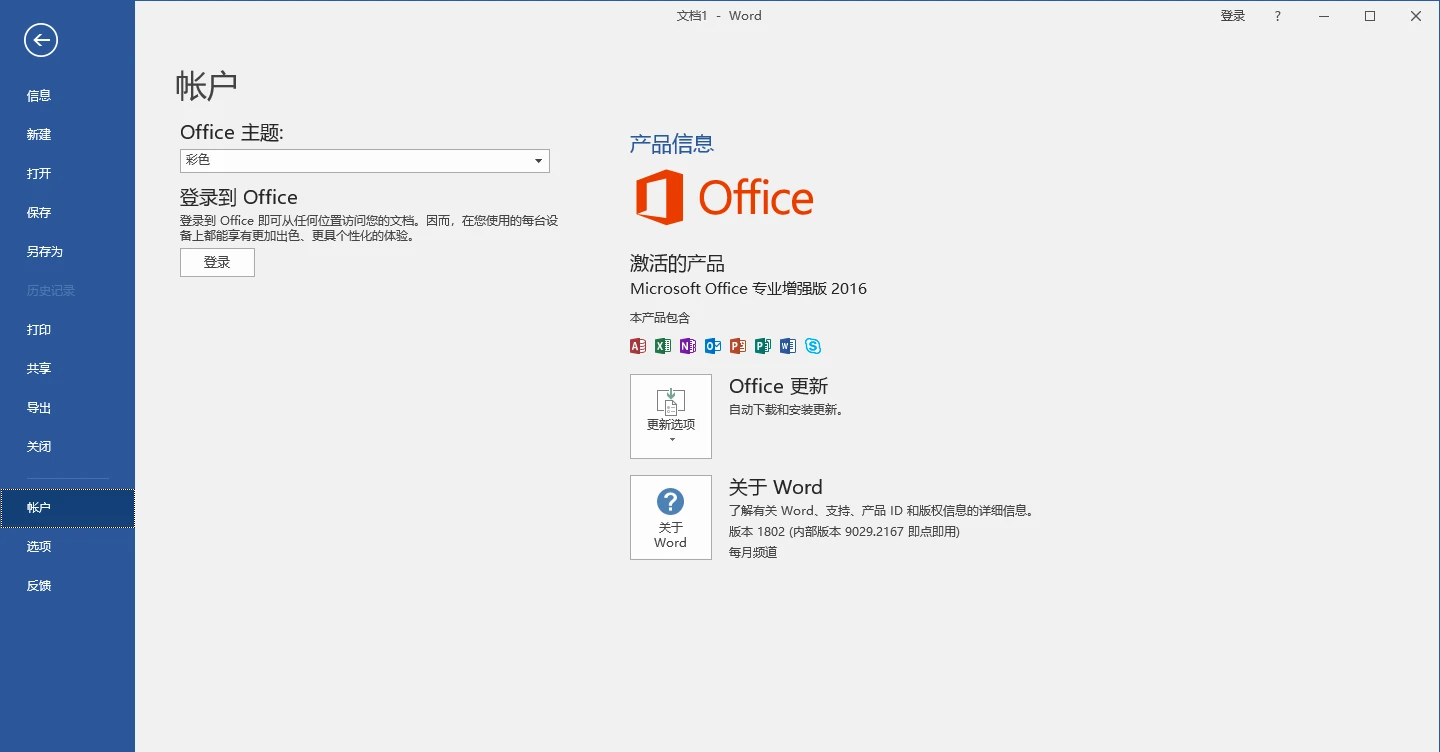Choose 打开 from the sidebar
This screenshot has width=1440, height=752.
pos(67,174)
